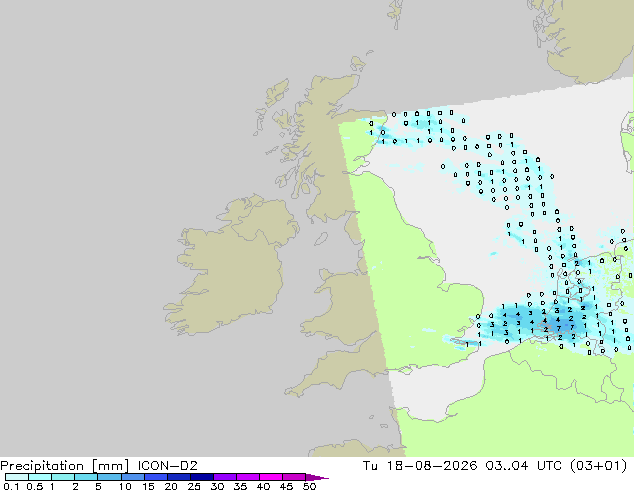This screenshot has height=490, width=634.
Task: Click the 0.5–1 mm legend swatch
Action: coord(40,477)
